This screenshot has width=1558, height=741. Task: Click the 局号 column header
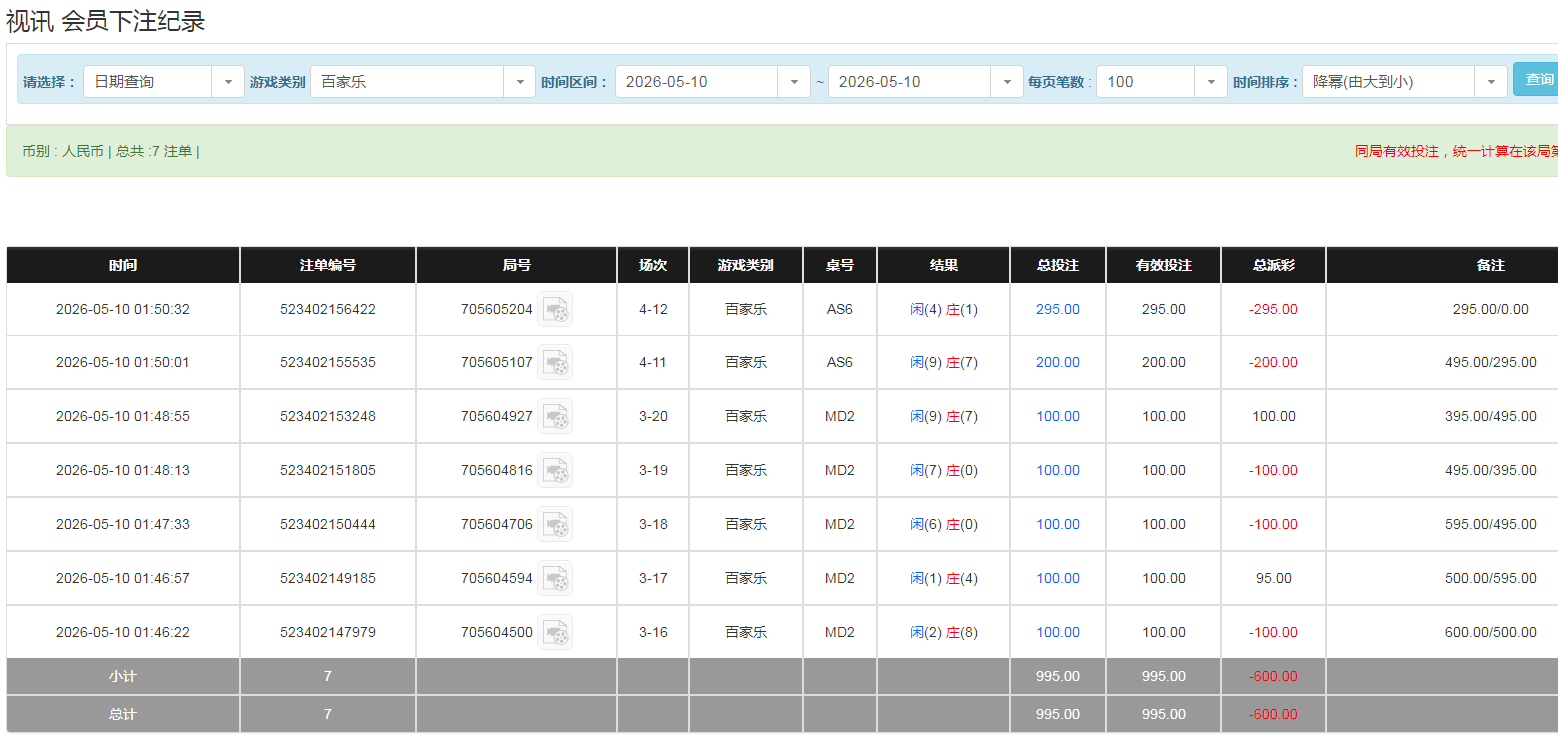coord(517,266)
